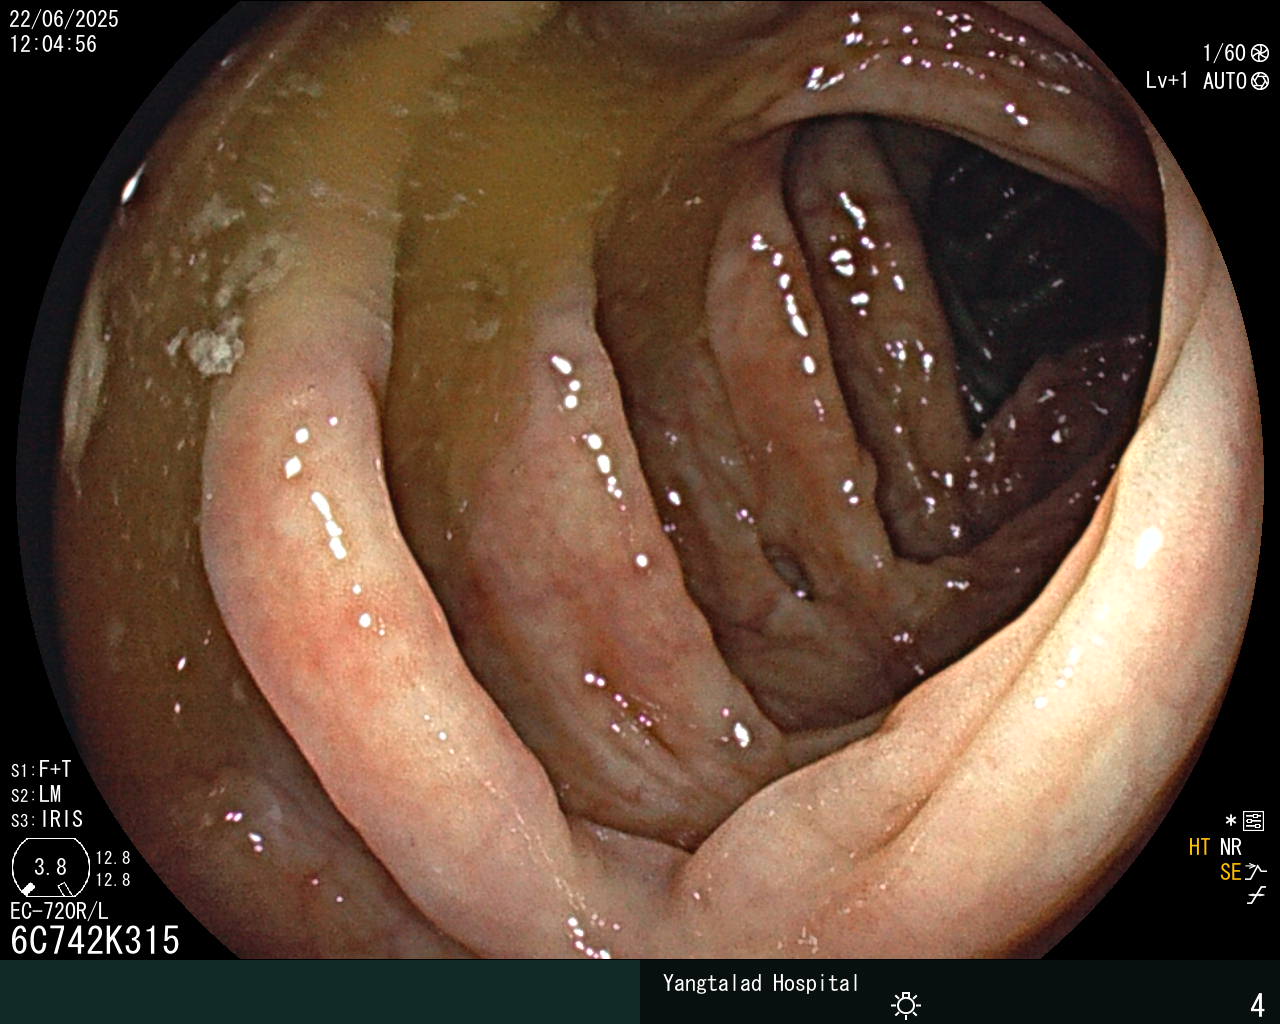Click the structure enhancement curve icon next to SE

click(x=1256, y=872)
